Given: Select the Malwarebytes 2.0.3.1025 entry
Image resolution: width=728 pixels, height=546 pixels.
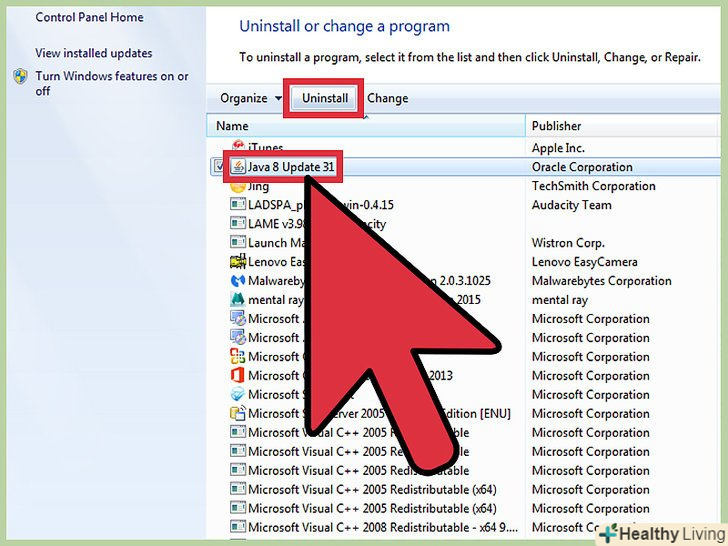Looking at the screenshot, I should pyautogui.click(x=369, y=280).
